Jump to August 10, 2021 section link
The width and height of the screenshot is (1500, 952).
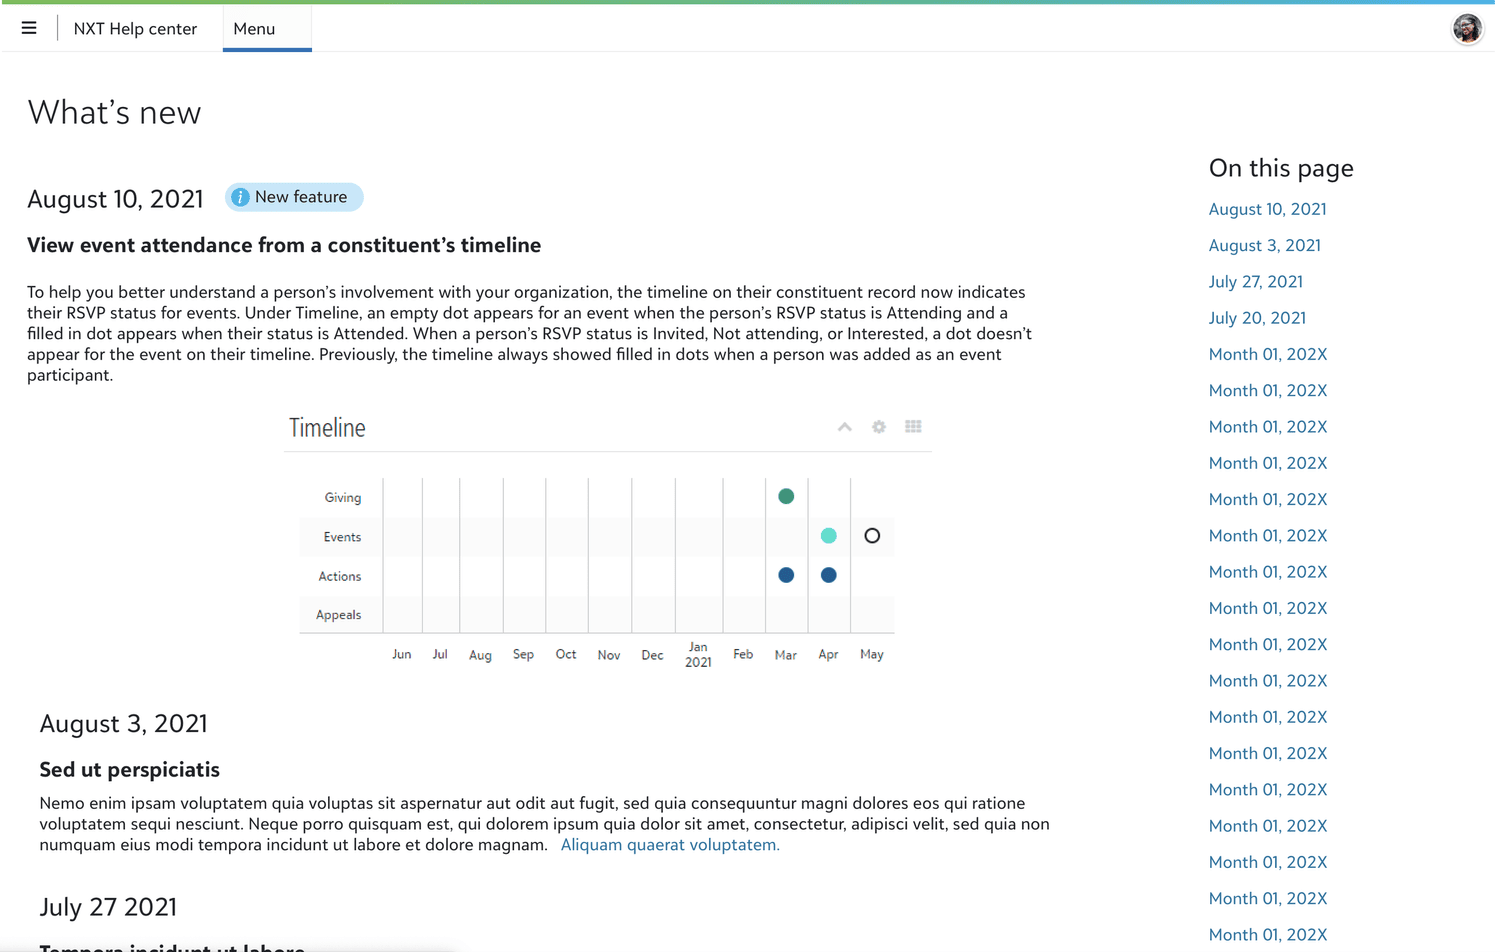click(x=1267, y=209)
